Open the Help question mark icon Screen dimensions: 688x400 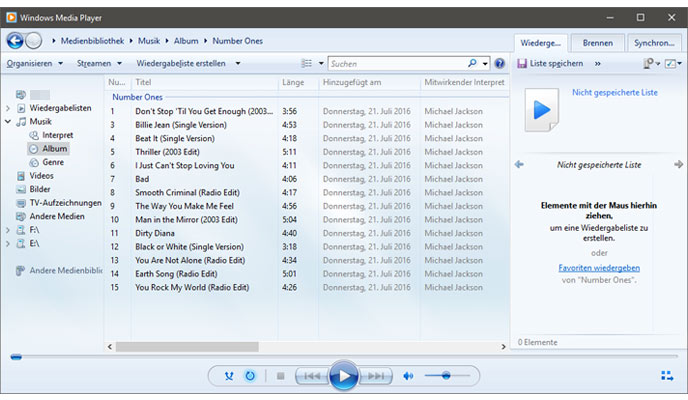499,63
